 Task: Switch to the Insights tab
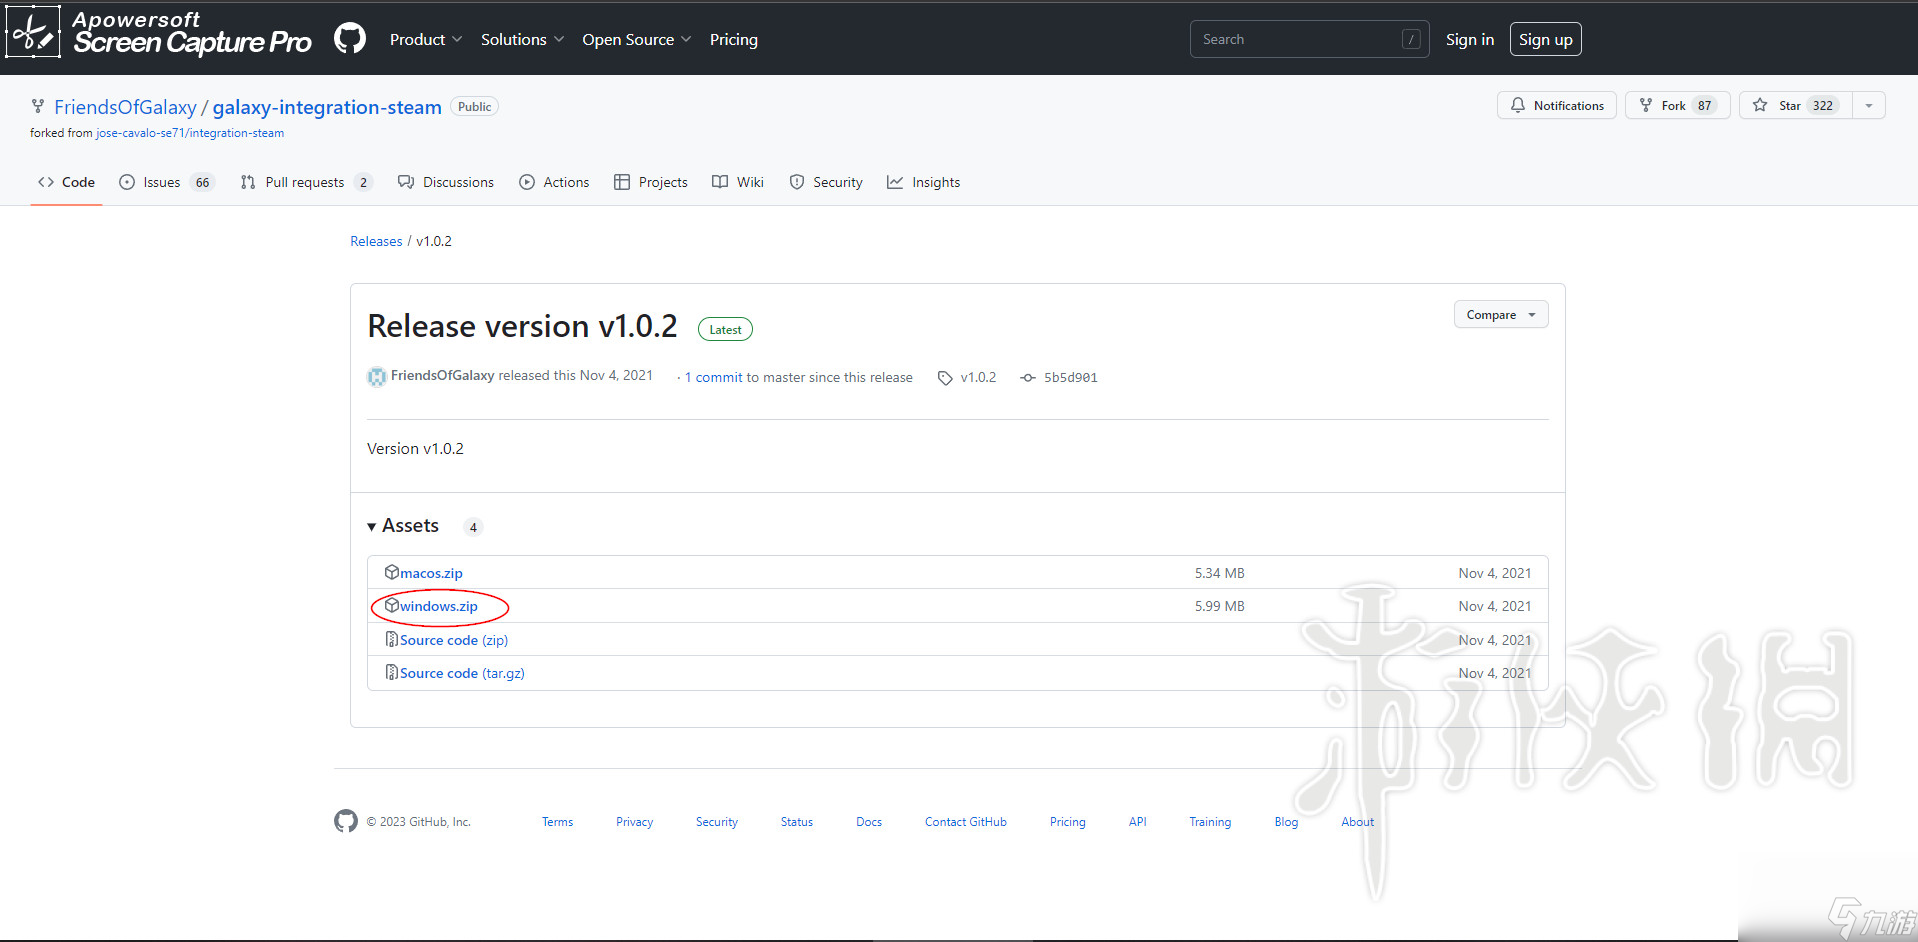[x=924, y=182]
